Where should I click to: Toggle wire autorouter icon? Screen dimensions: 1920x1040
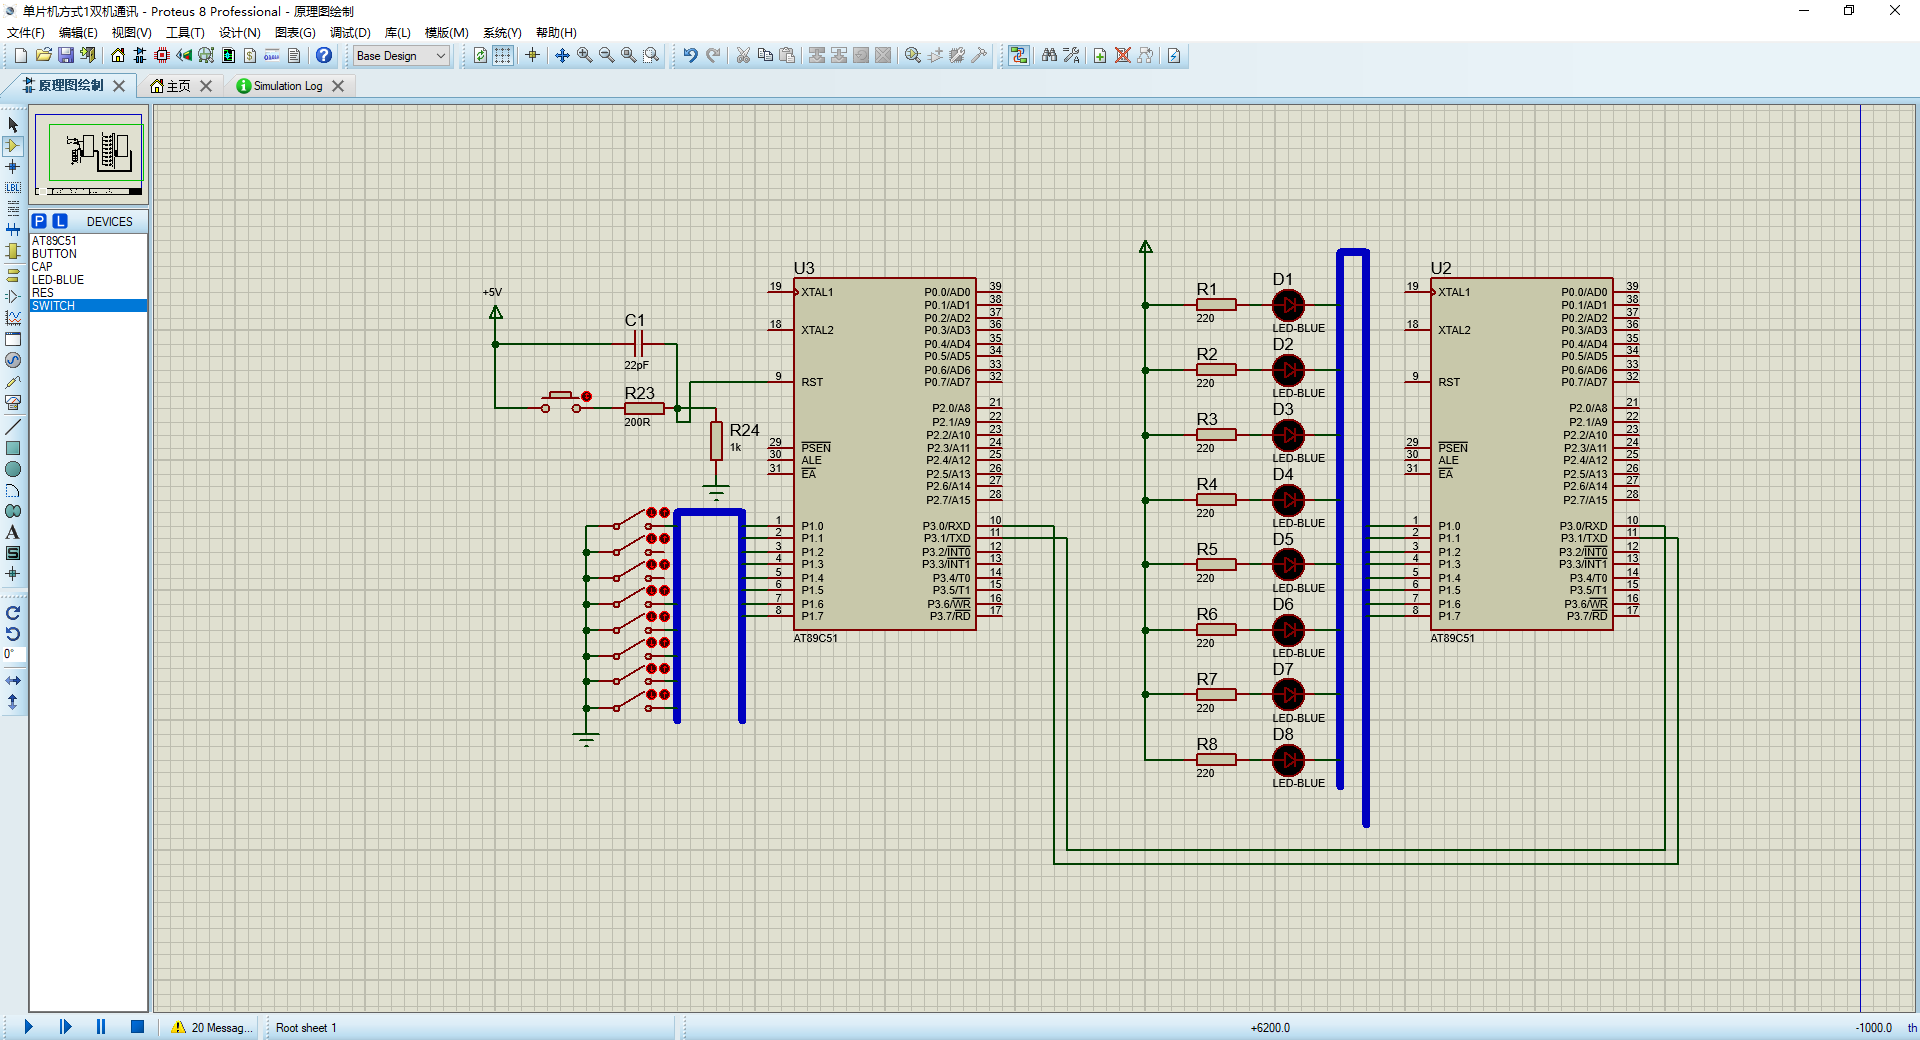point(1018,55)
